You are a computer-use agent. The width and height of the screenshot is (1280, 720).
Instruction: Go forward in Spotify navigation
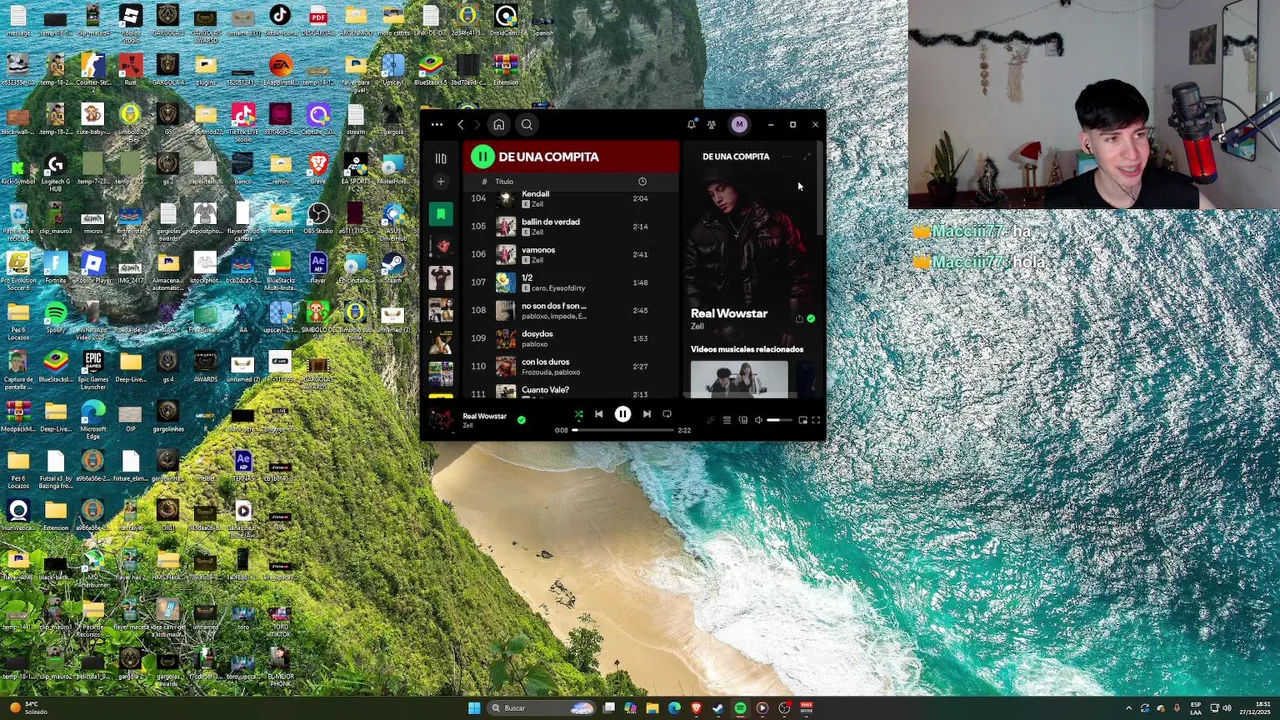click(476, 125)
